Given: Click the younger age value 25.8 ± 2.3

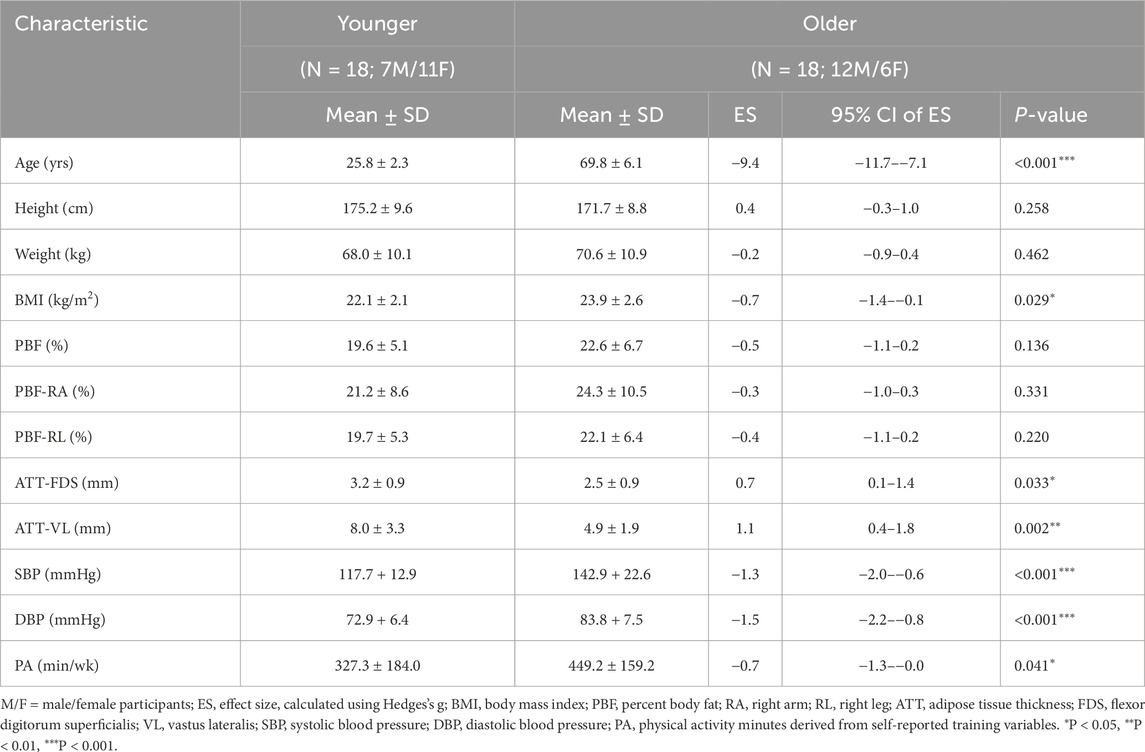Looking at the screenshot, I should pyautogui.click(x=378, y=163).
